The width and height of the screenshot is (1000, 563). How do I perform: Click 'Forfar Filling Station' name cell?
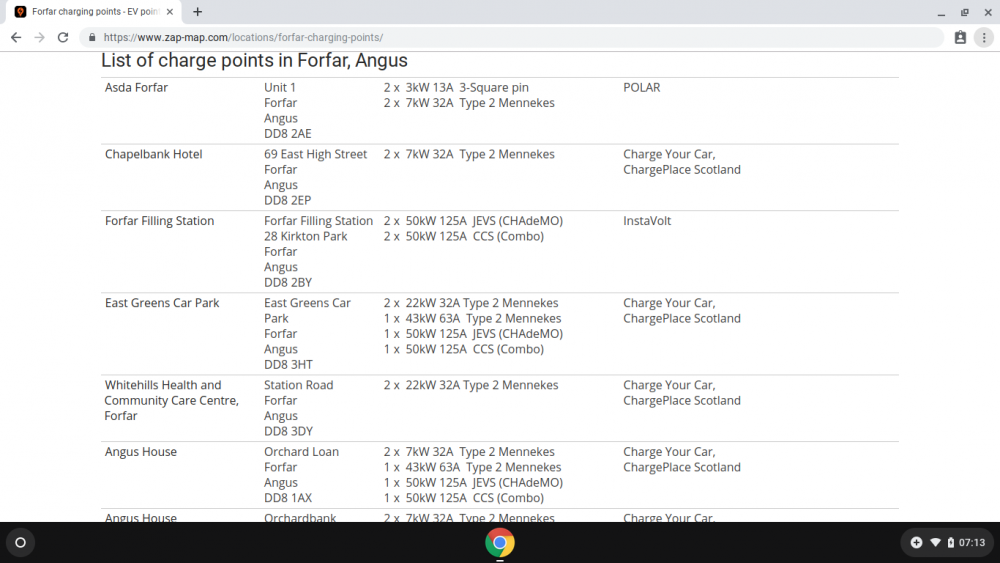(159, 221)
